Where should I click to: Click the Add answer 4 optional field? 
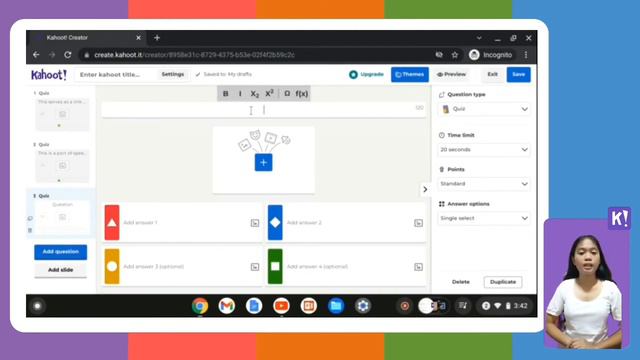point(347,266)
